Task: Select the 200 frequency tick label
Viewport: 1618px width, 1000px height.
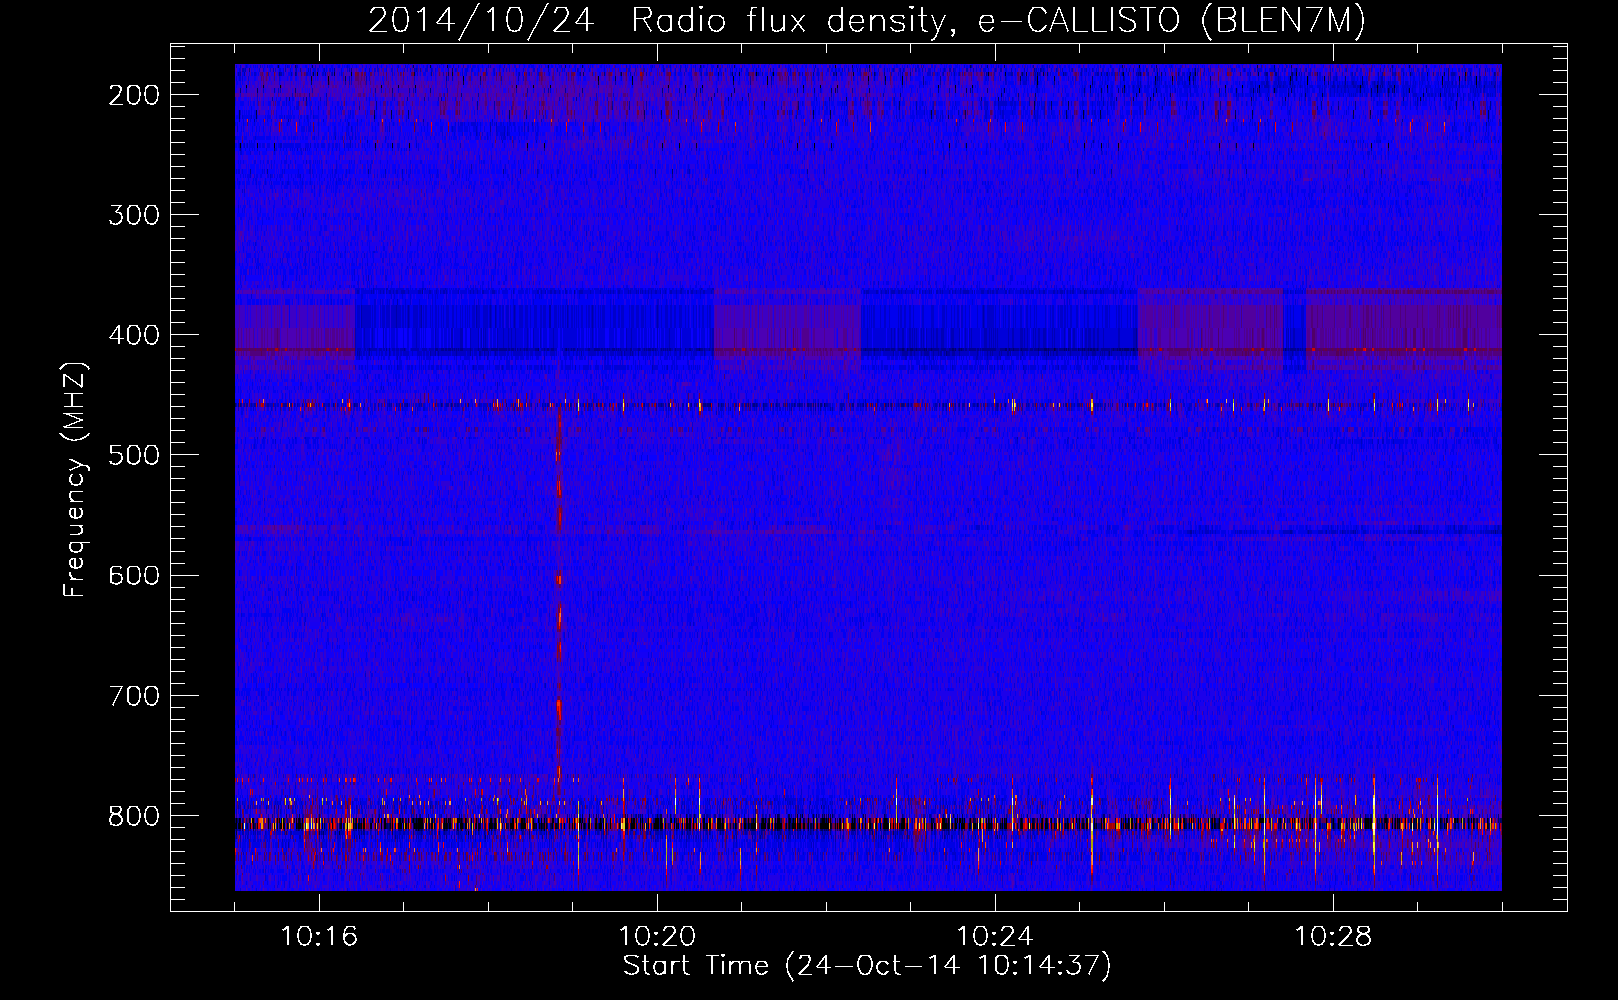Action: coord(133,95)
